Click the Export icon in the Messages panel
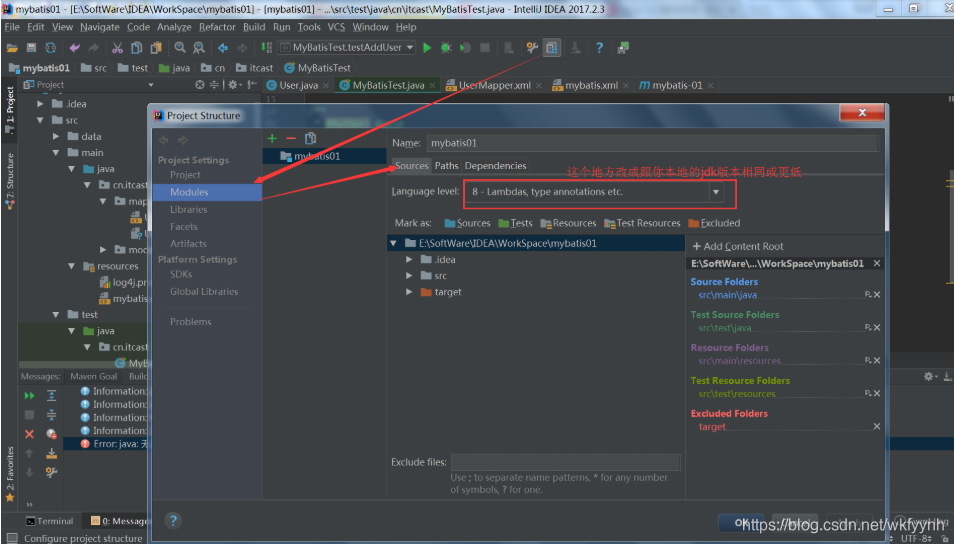Image resolution: width=954 pixels, height=544 pixels. pos(52,453)
